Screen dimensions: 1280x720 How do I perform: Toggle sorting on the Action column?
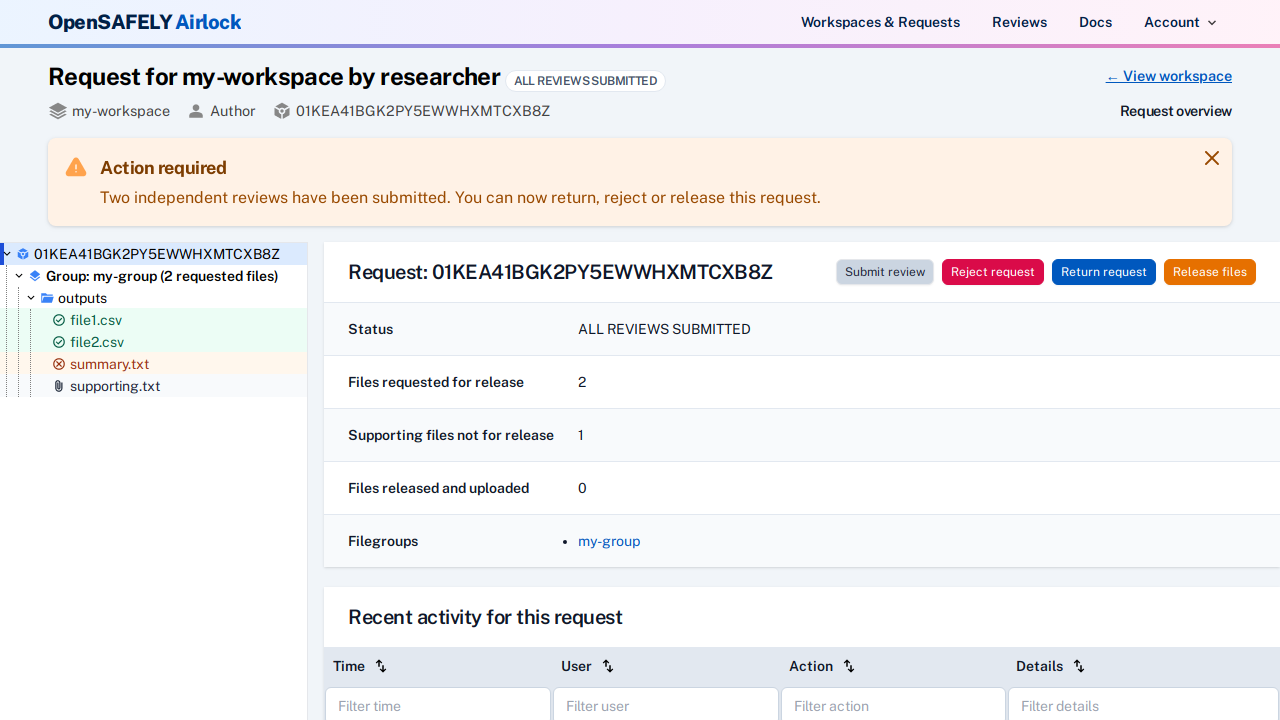[x=848, y=666]
